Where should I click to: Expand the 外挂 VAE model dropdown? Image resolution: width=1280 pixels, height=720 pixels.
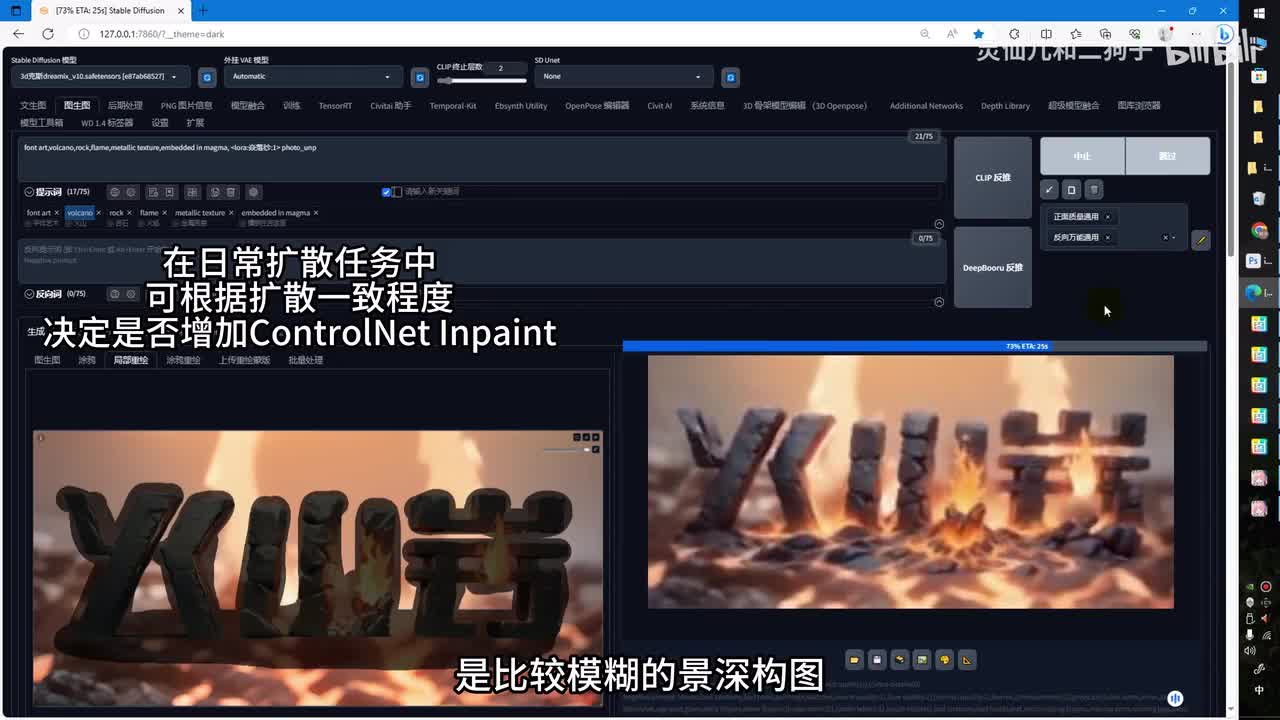(x=312, y=77)
